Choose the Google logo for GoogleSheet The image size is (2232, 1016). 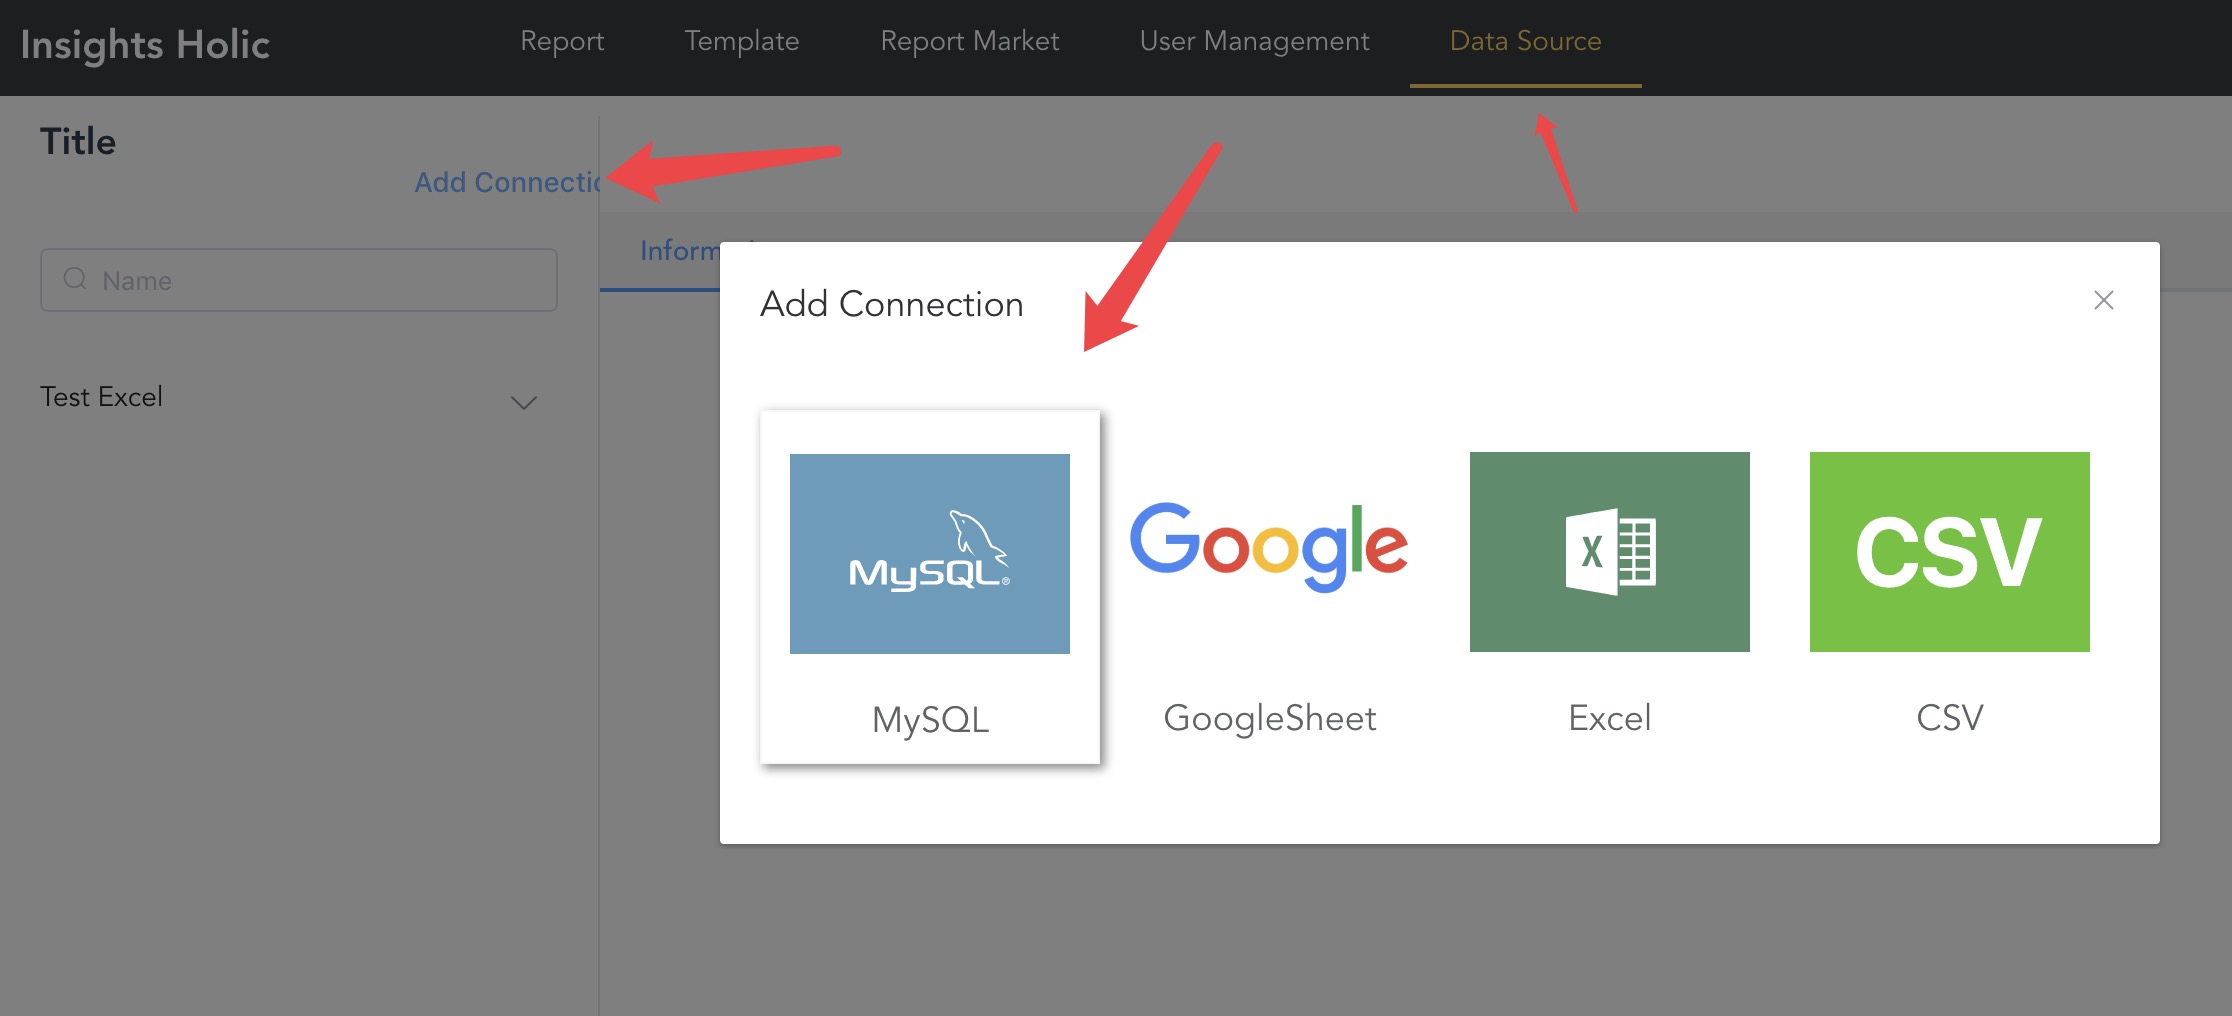(x=1269, y=546)
